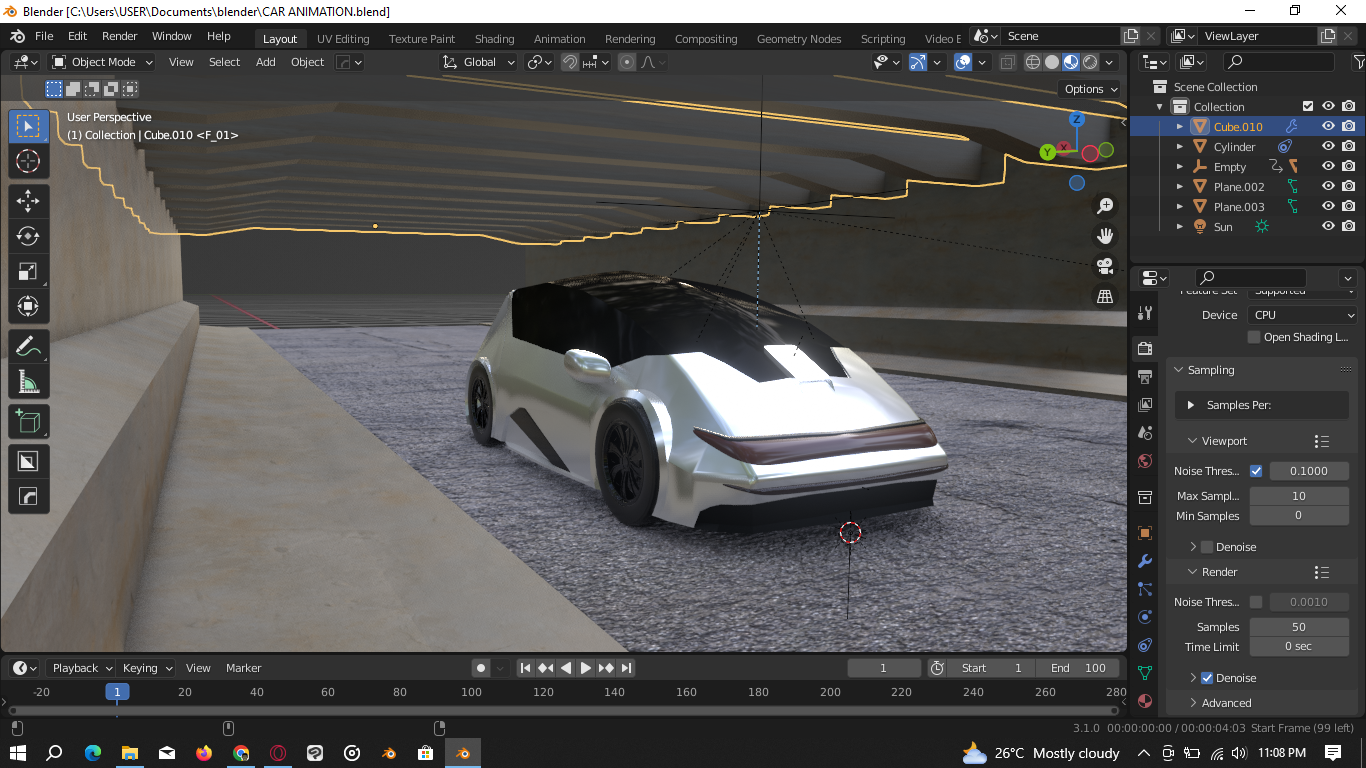Hide Cube.010 with its eye icon
The image size is (1366, 768).
click(x=1328, y=126)
